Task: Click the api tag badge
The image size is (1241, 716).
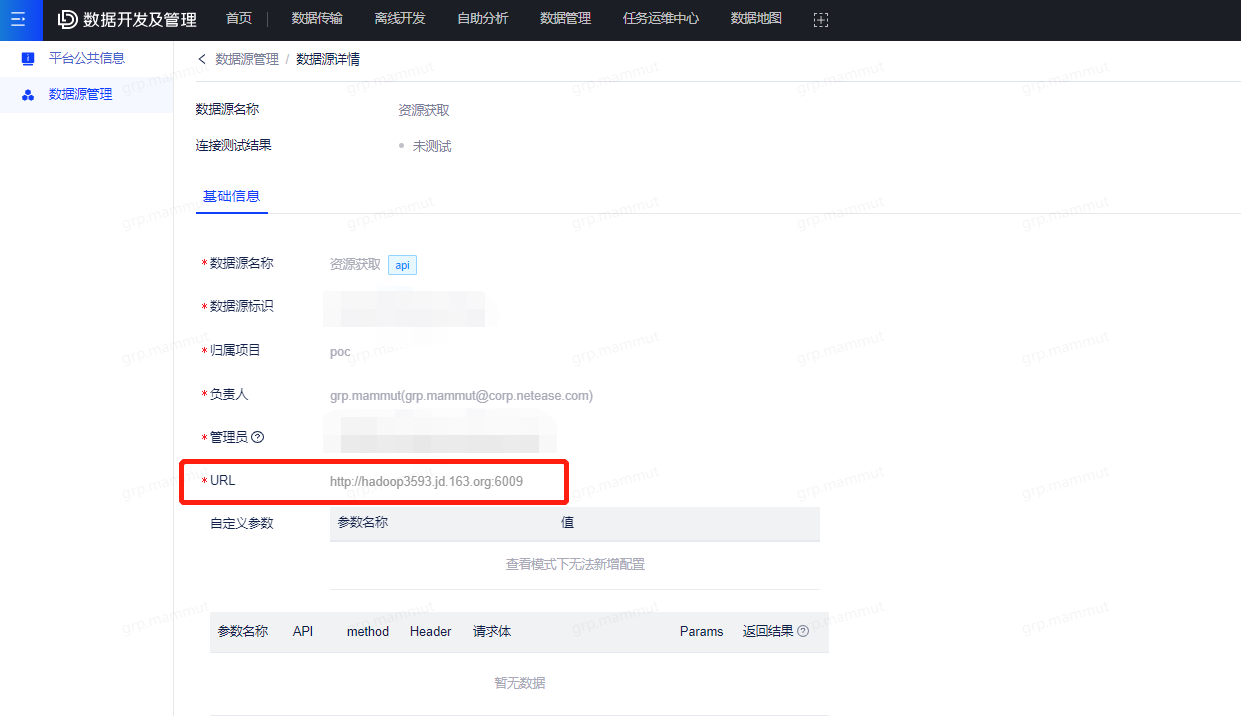Action: [402, 265]
